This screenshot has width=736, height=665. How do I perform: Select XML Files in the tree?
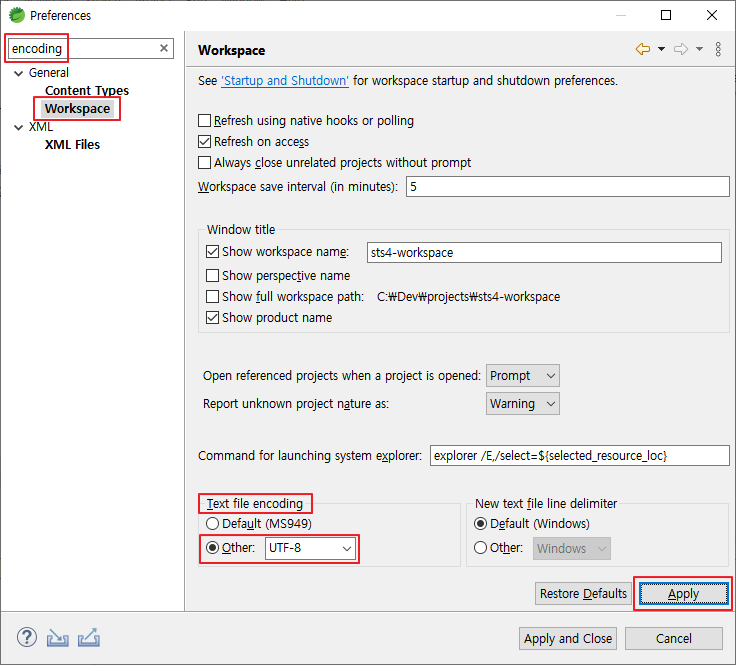point(72,145)
